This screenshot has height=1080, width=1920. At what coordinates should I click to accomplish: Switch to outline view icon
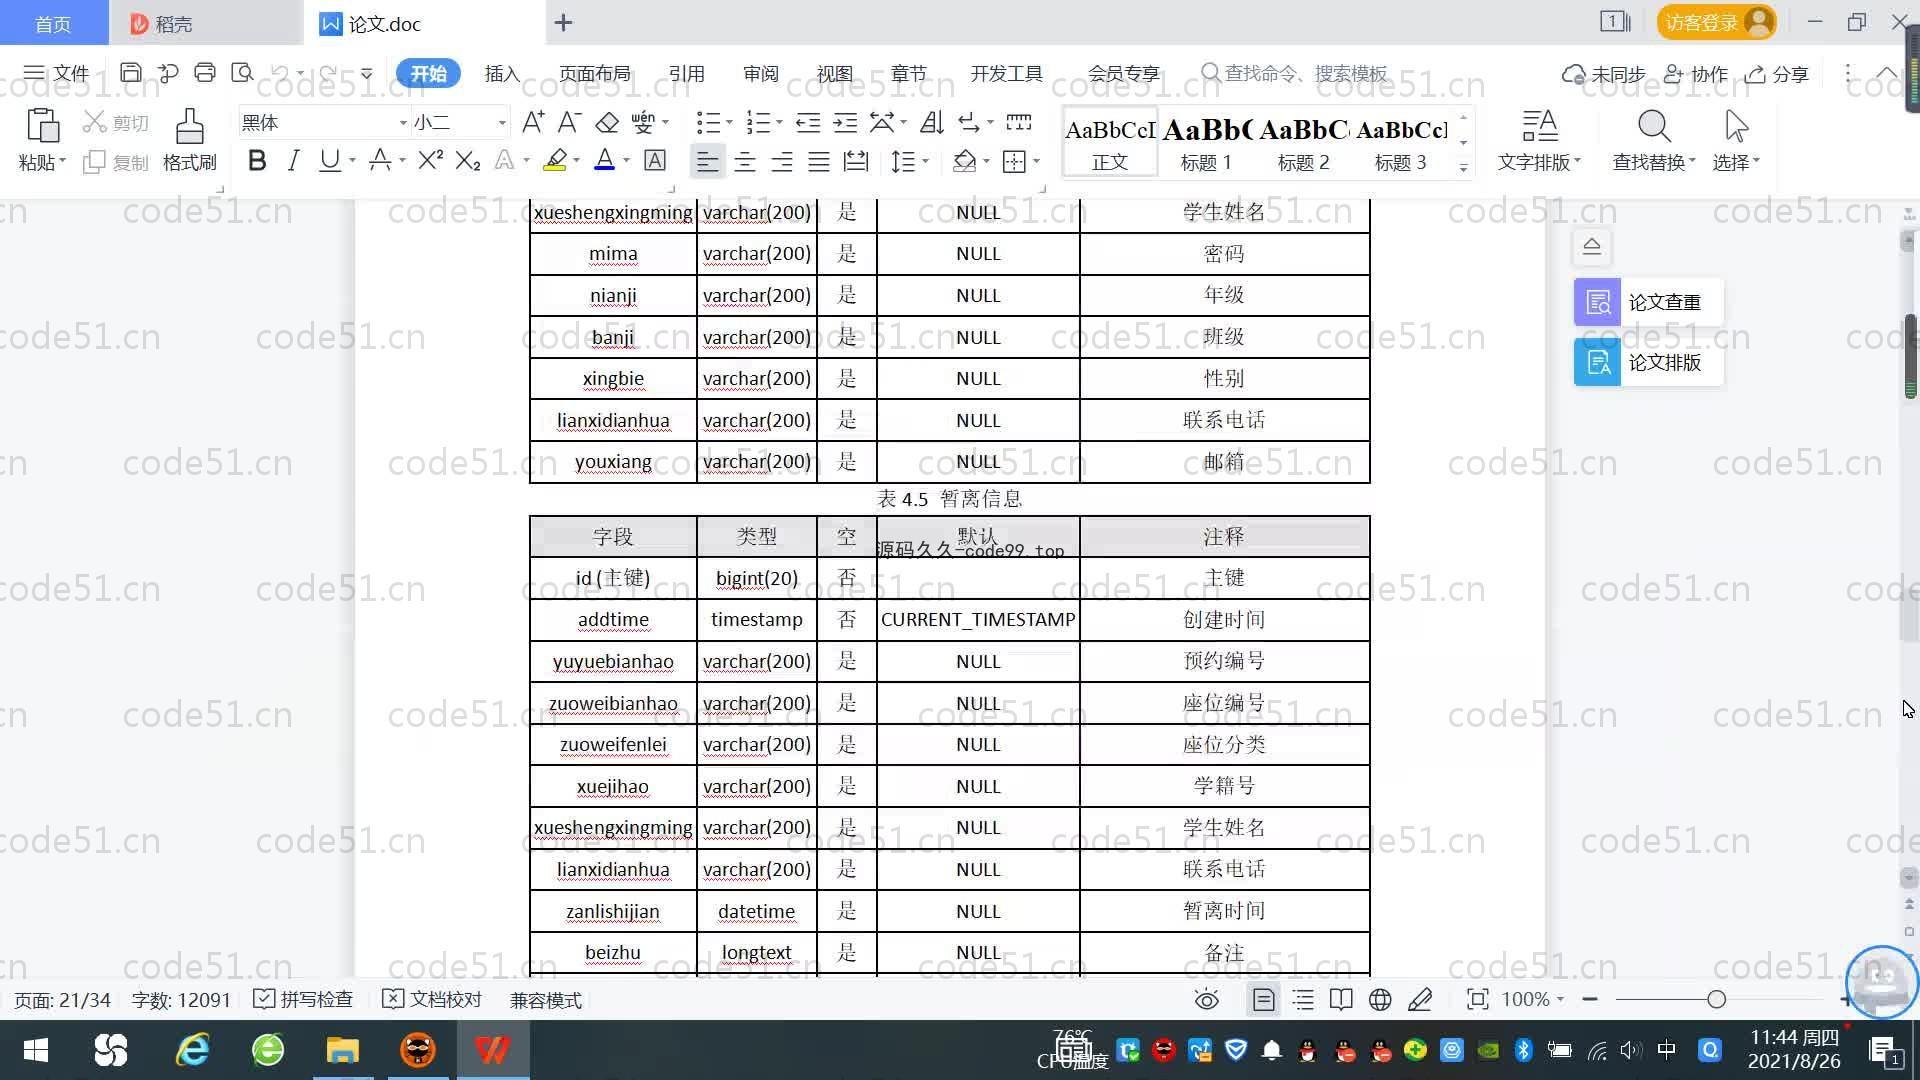click(x=1303, y=999)
